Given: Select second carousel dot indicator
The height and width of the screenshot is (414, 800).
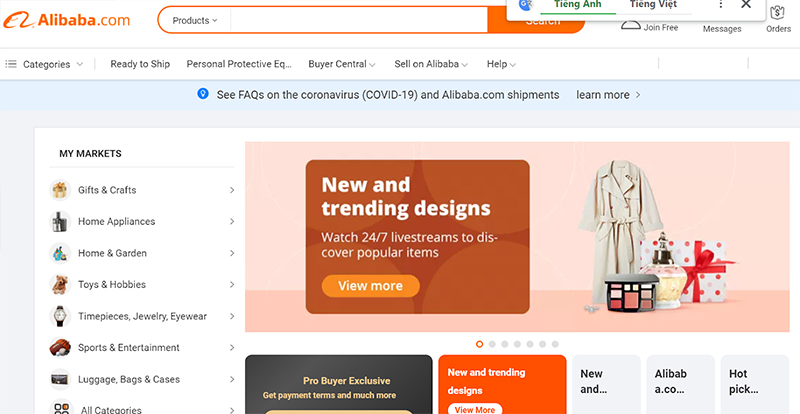Looking at the screenshot, I should (492, 344).
